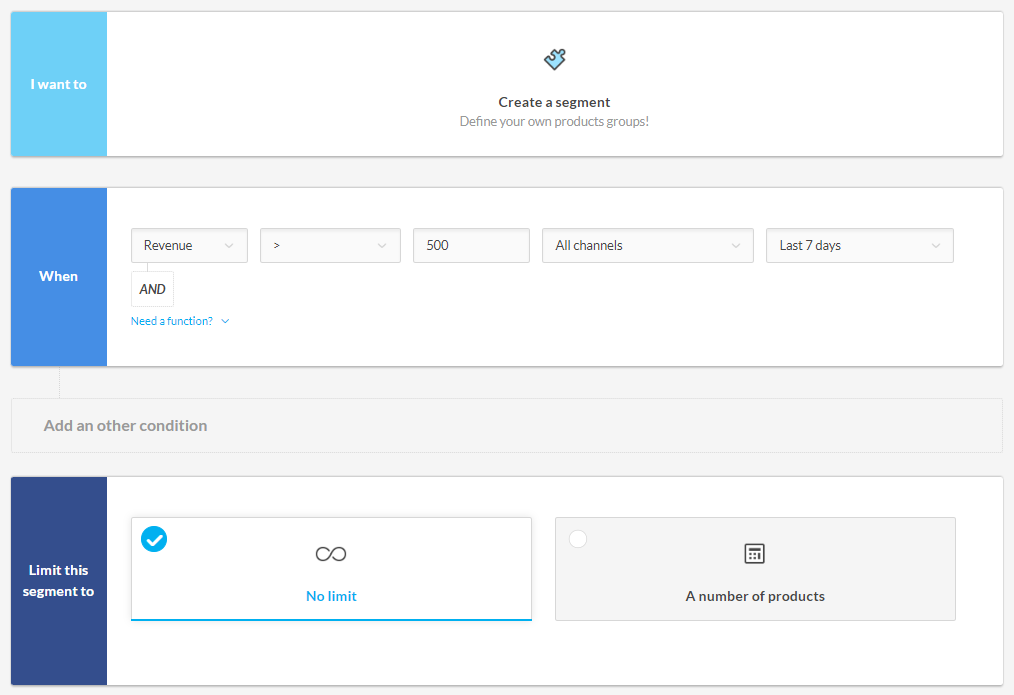Click Add an other condition
The image size is (1014, 695).
(126, 425)
